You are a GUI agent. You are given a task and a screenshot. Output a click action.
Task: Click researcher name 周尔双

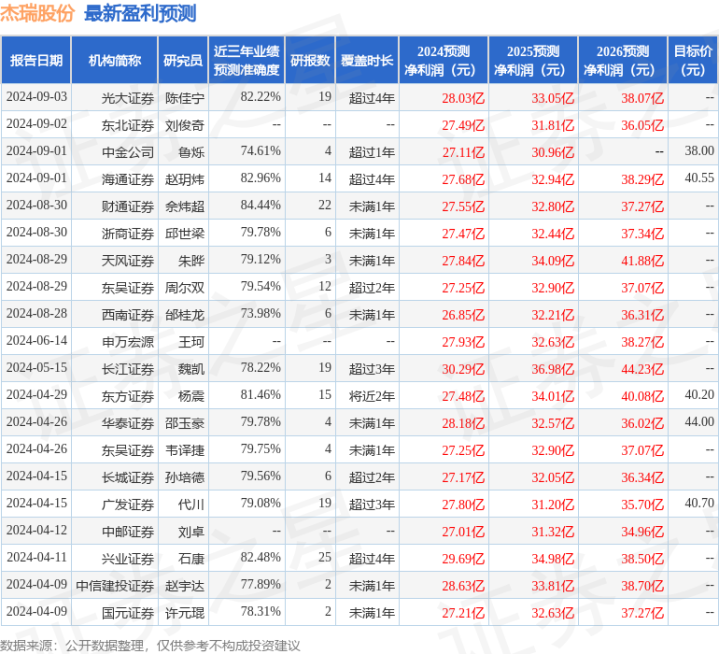[x=185, y=288]
